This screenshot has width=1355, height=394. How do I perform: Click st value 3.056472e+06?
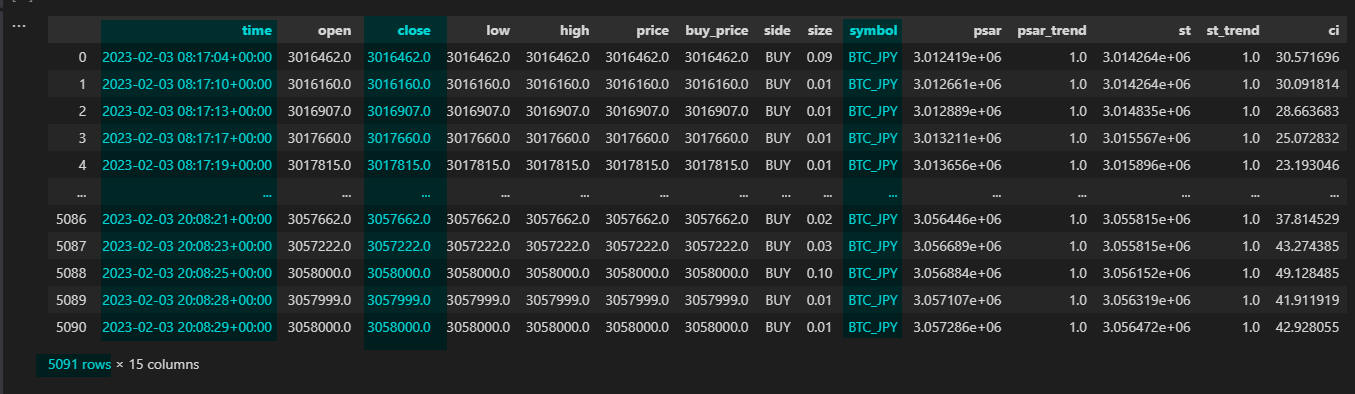point(1146,326)
